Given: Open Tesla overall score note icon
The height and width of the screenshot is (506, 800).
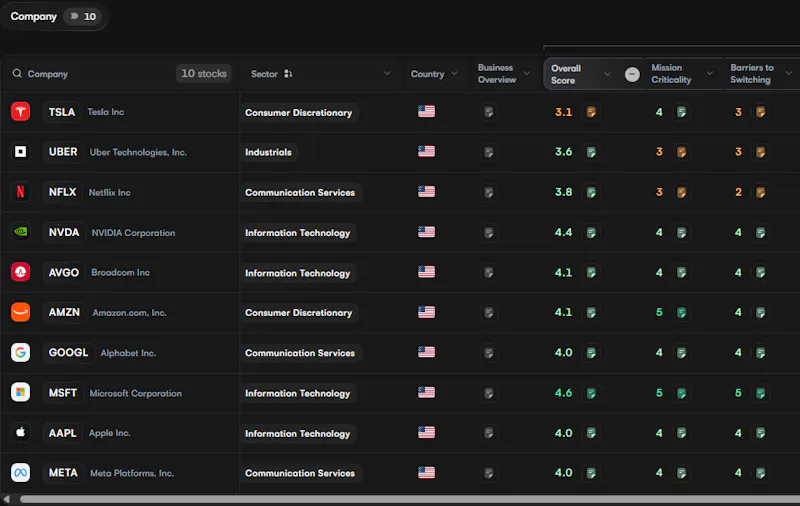Looking at the screenshot, I should click(x=591, y=112).
